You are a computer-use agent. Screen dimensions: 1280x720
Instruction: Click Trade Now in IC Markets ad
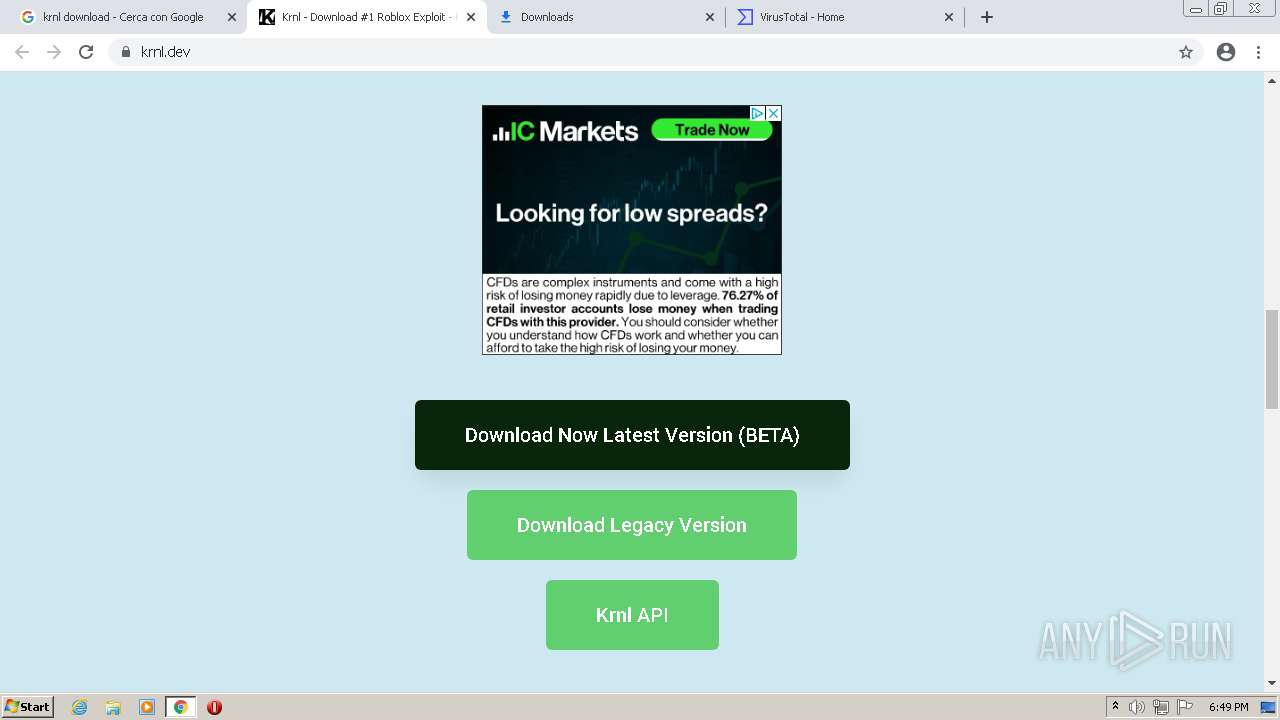(712, 130)
